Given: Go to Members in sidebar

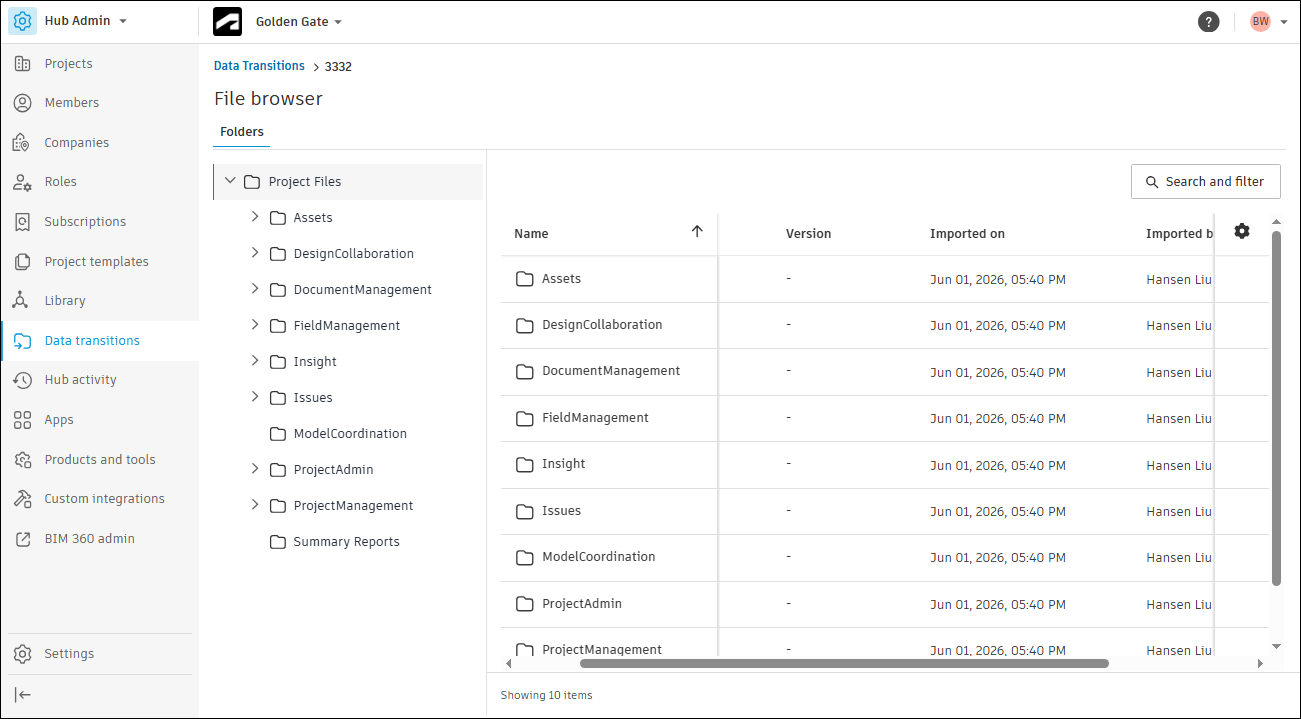Looking at the screenshot, I should [72, 103].
